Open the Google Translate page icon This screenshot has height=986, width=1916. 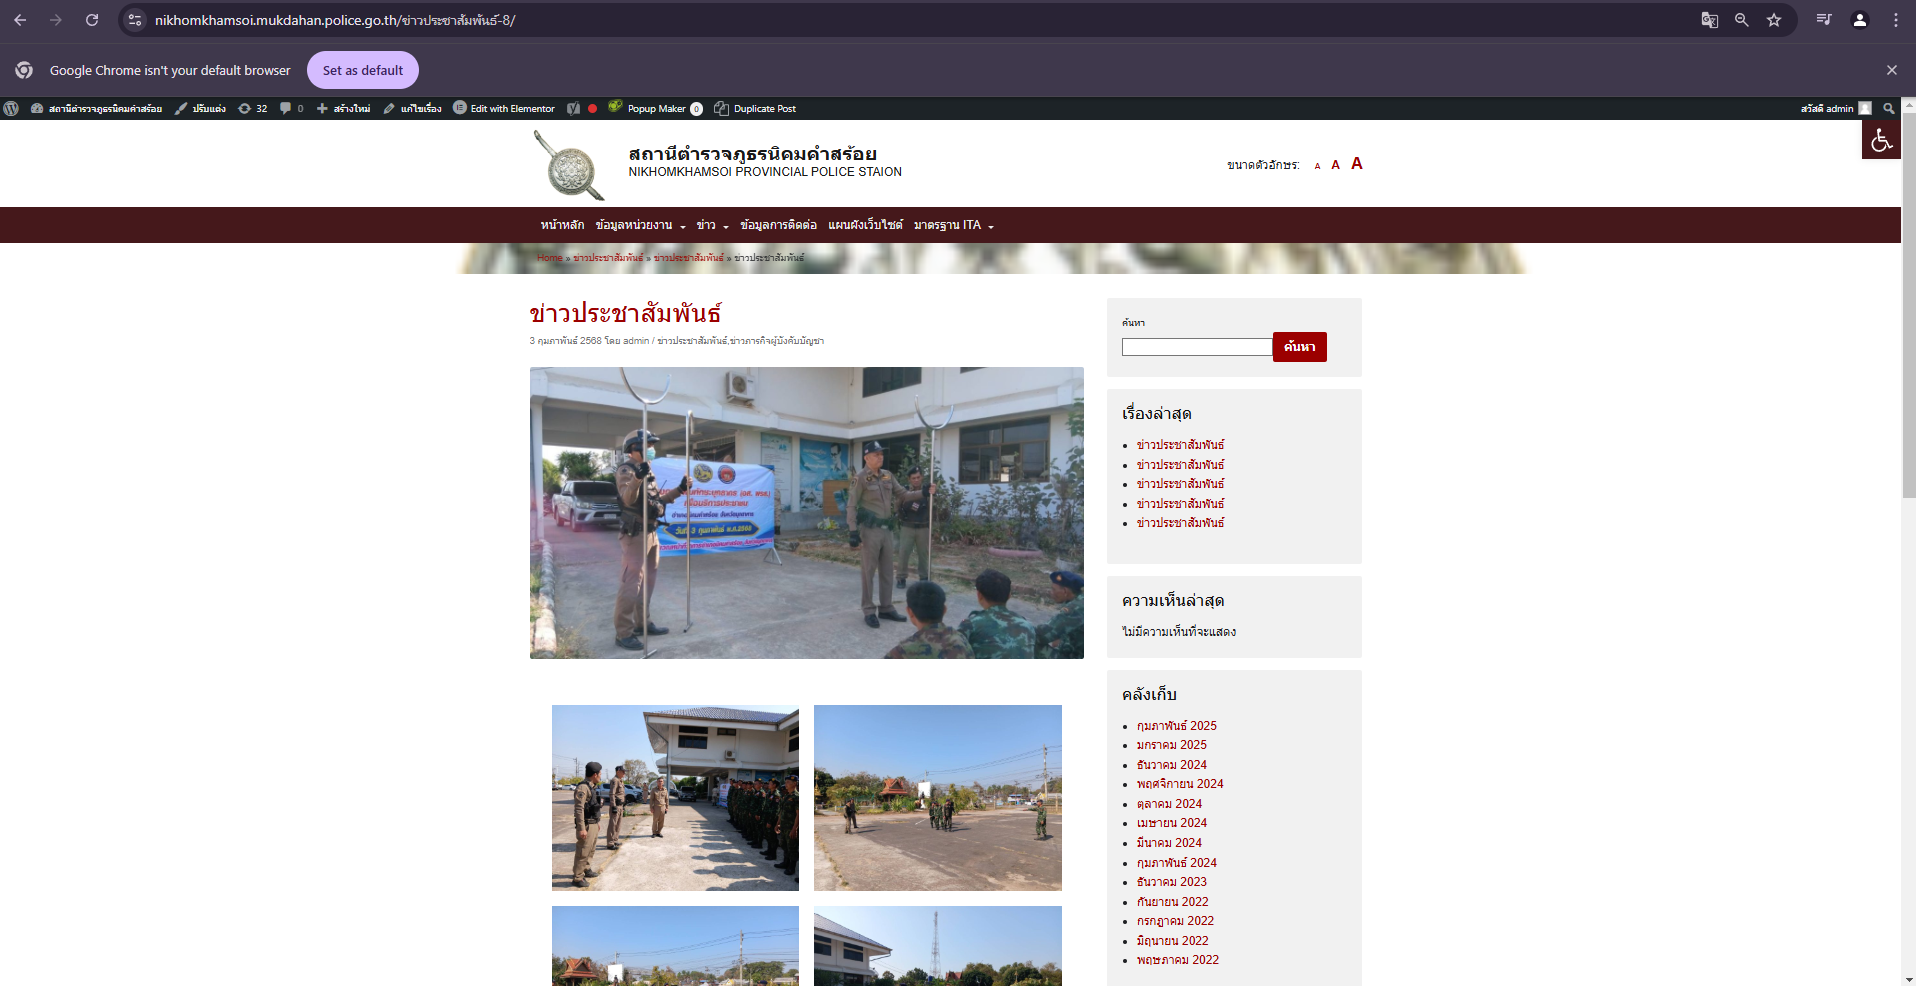(1709, 20)
